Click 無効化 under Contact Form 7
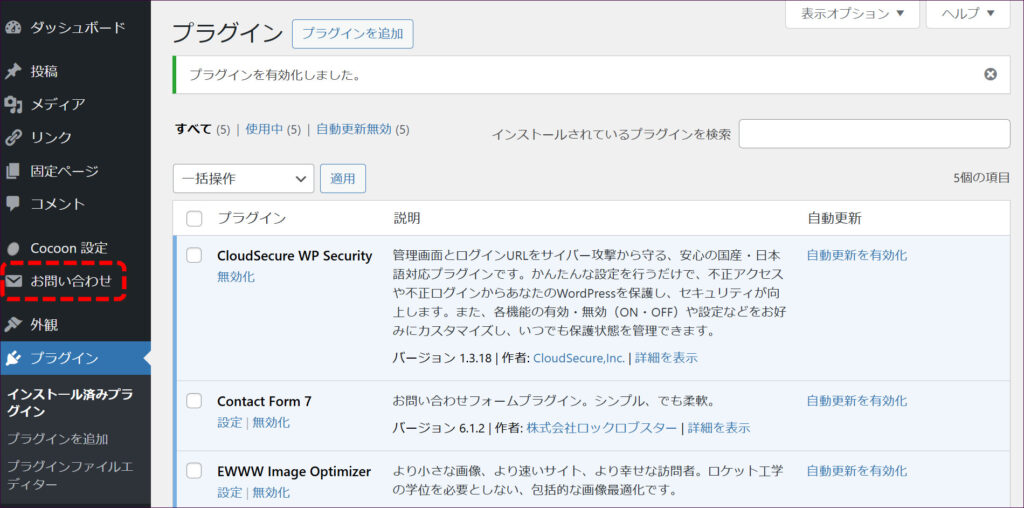The height and width of the screenshot is (508, 1024). pos(270,422)
